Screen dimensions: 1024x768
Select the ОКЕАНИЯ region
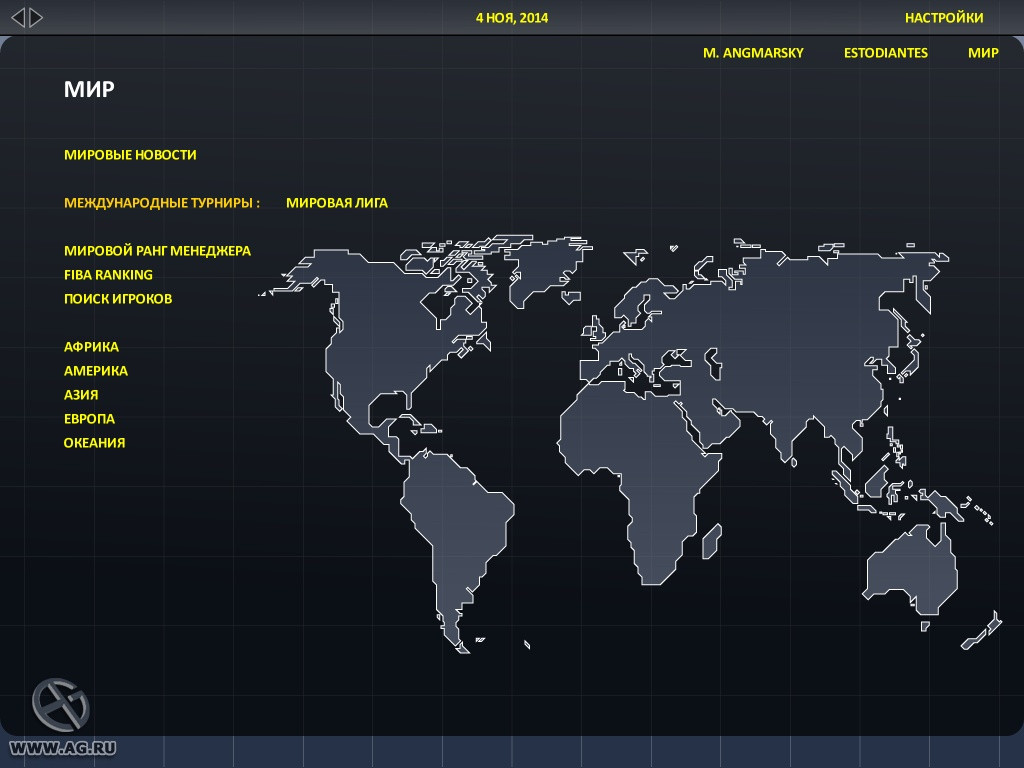94,443
